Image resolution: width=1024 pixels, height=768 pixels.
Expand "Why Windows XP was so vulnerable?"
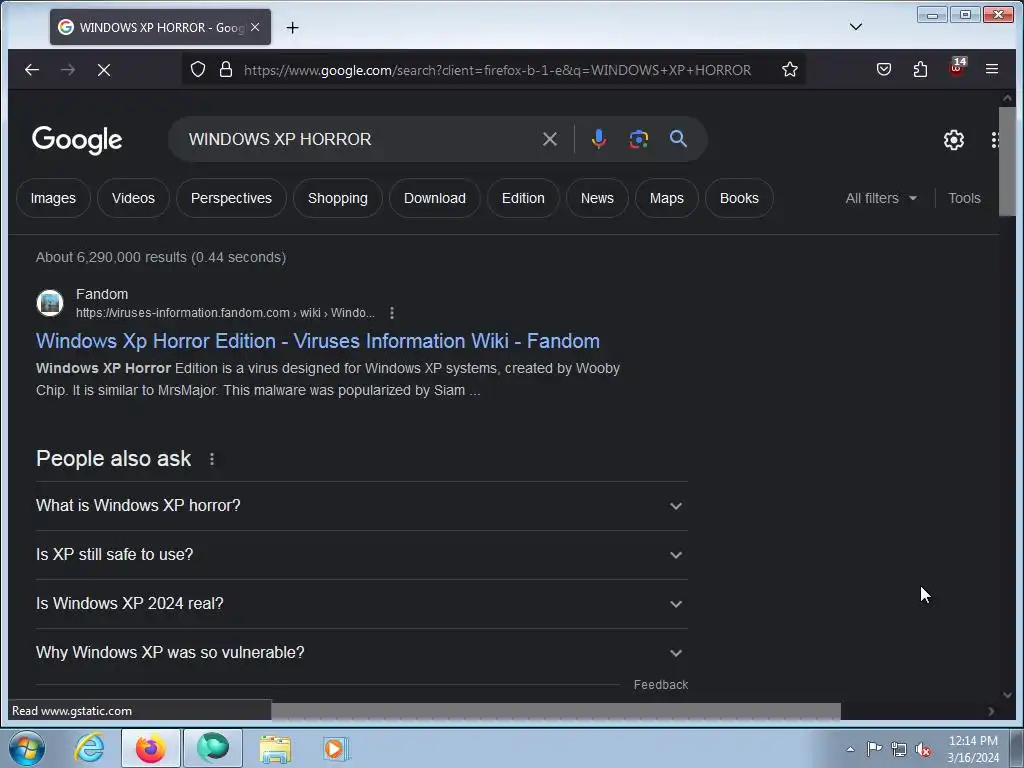click(x=362, y=653)
